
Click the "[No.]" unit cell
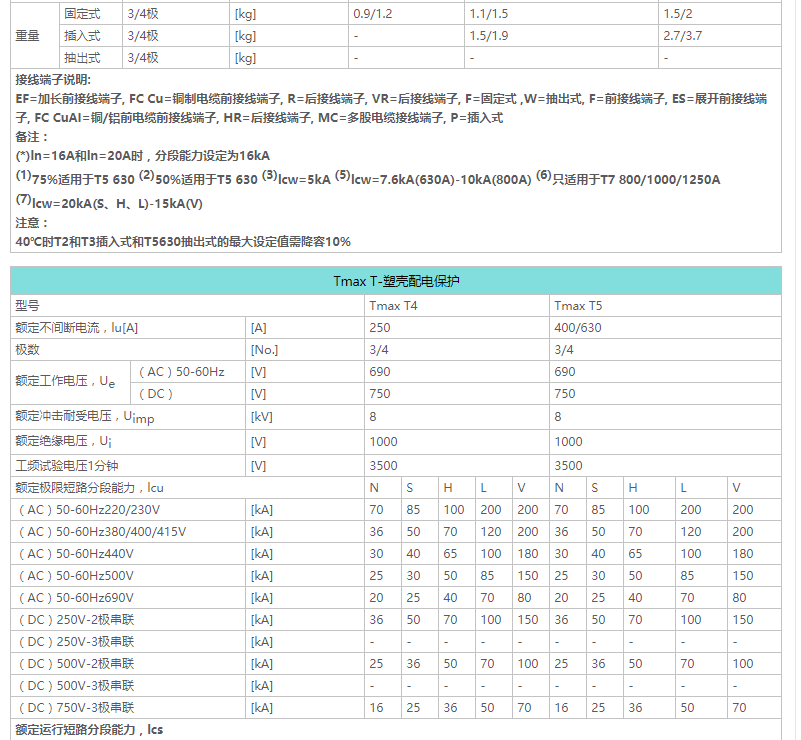click(x=264, y=350)
